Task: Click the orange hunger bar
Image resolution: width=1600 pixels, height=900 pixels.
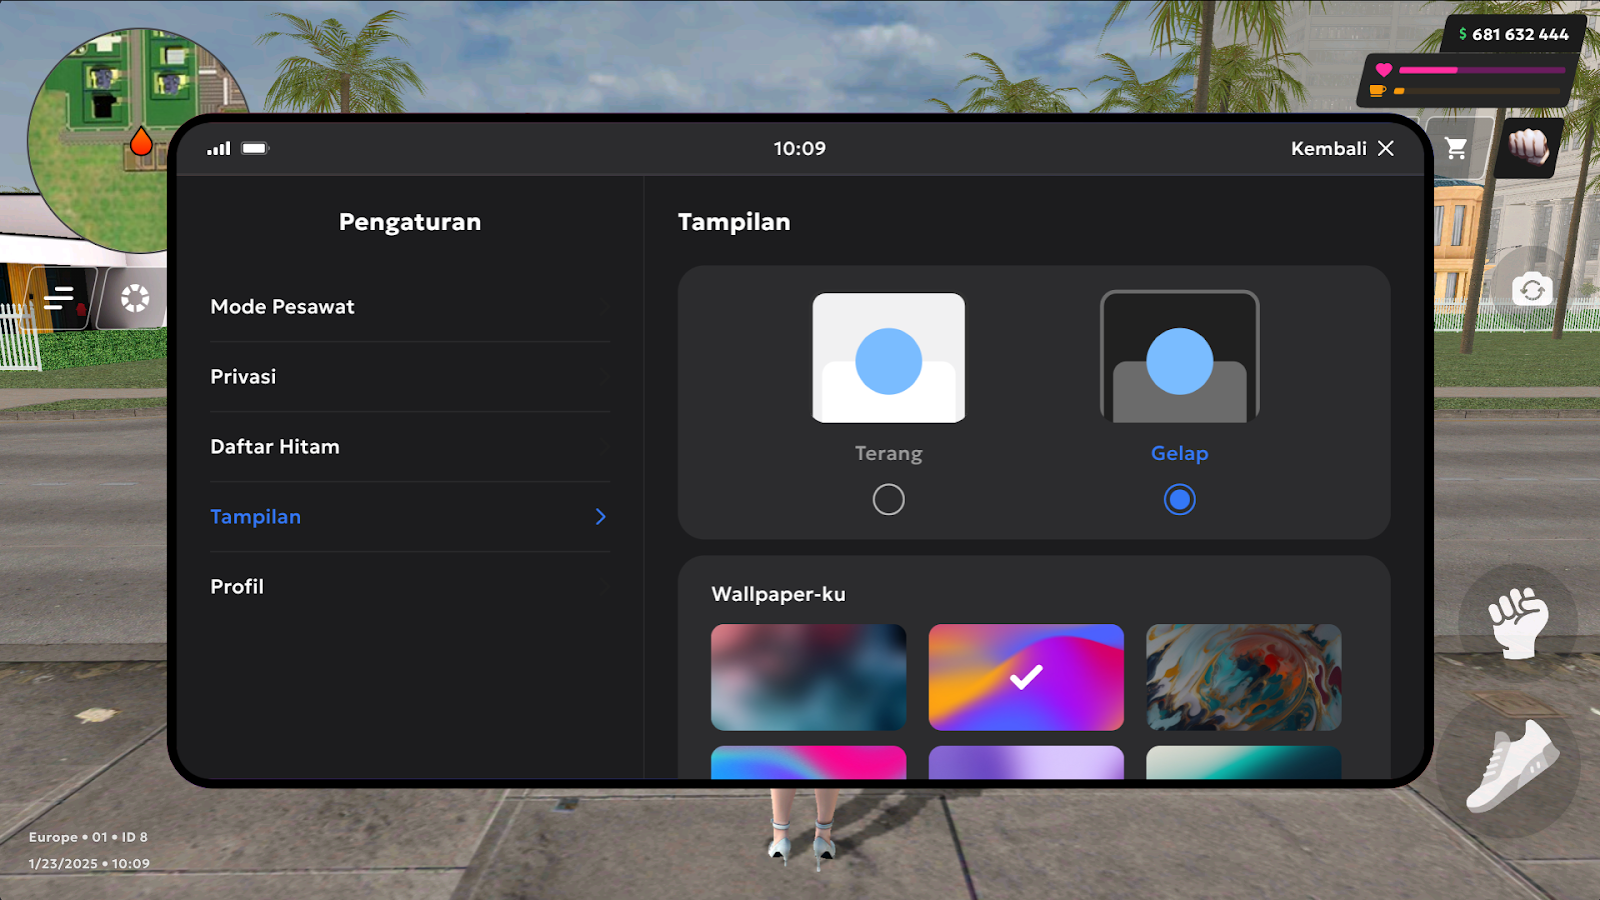Action: coord(1478,91)
